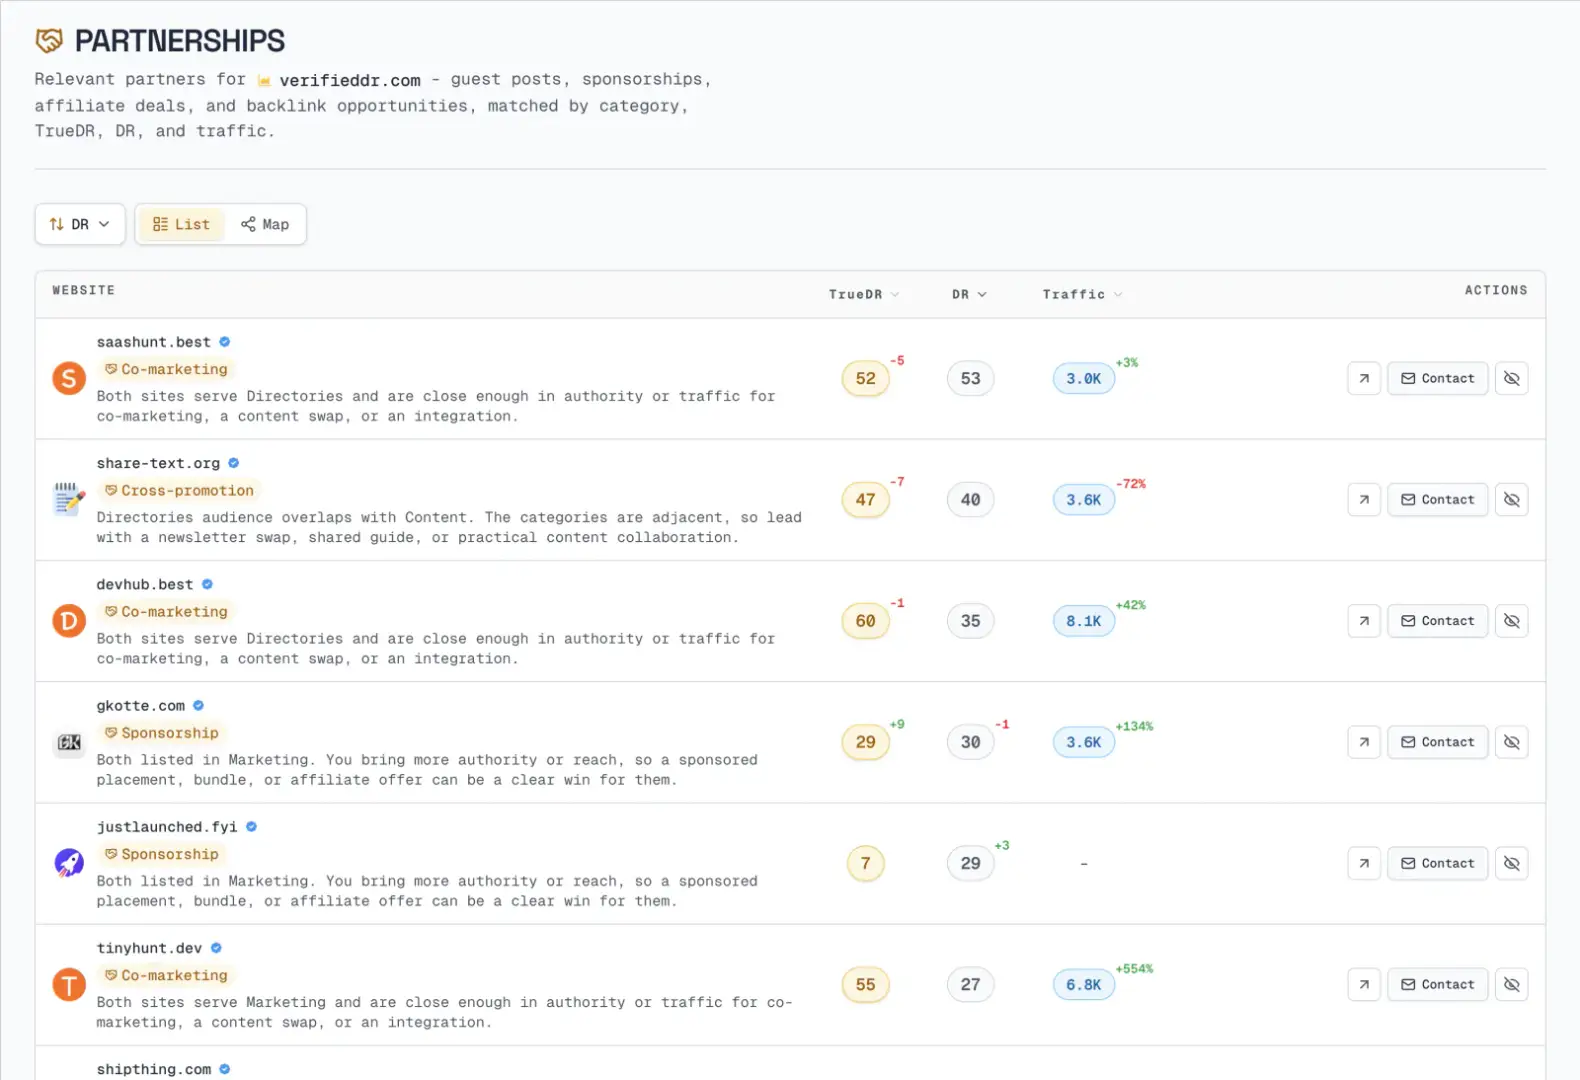Open the external link arrow for gkotte.com
This screenshot has height=1080, width=1580.
point(1364,742)
